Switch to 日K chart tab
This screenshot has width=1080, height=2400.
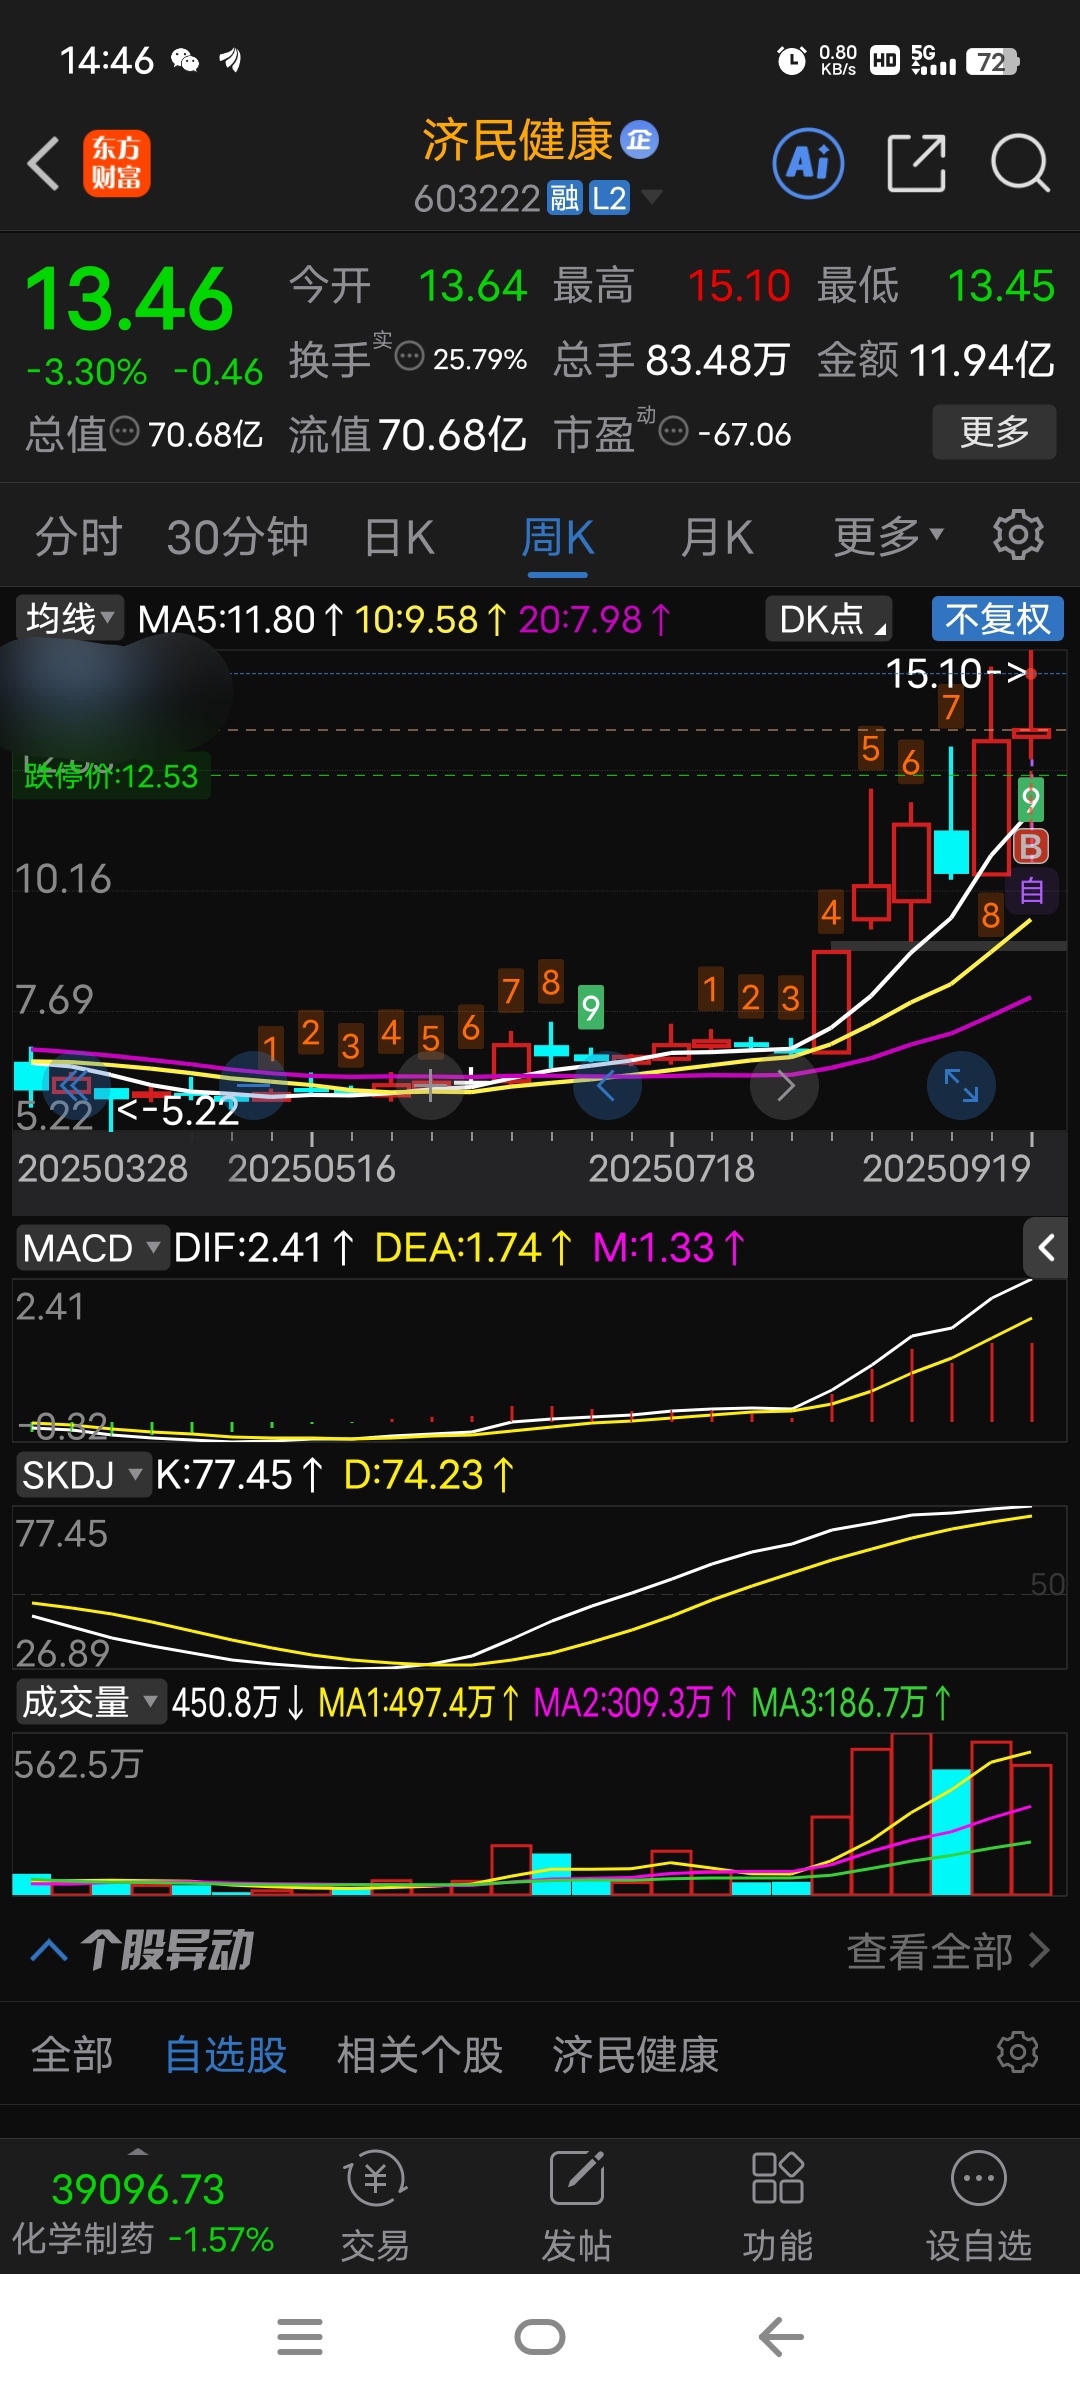(x=399, y=537)
